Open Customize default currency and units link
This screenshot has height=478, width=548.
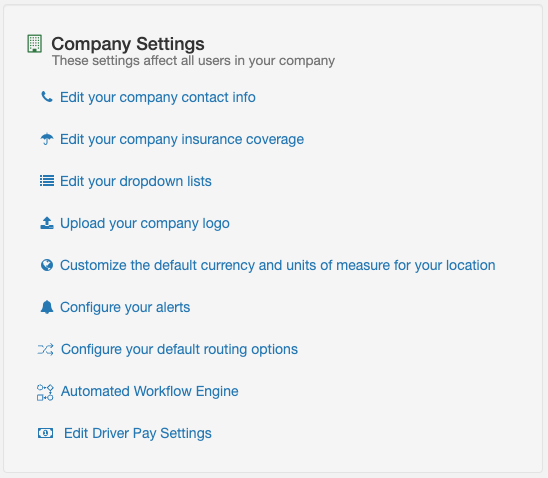[277, 265]
